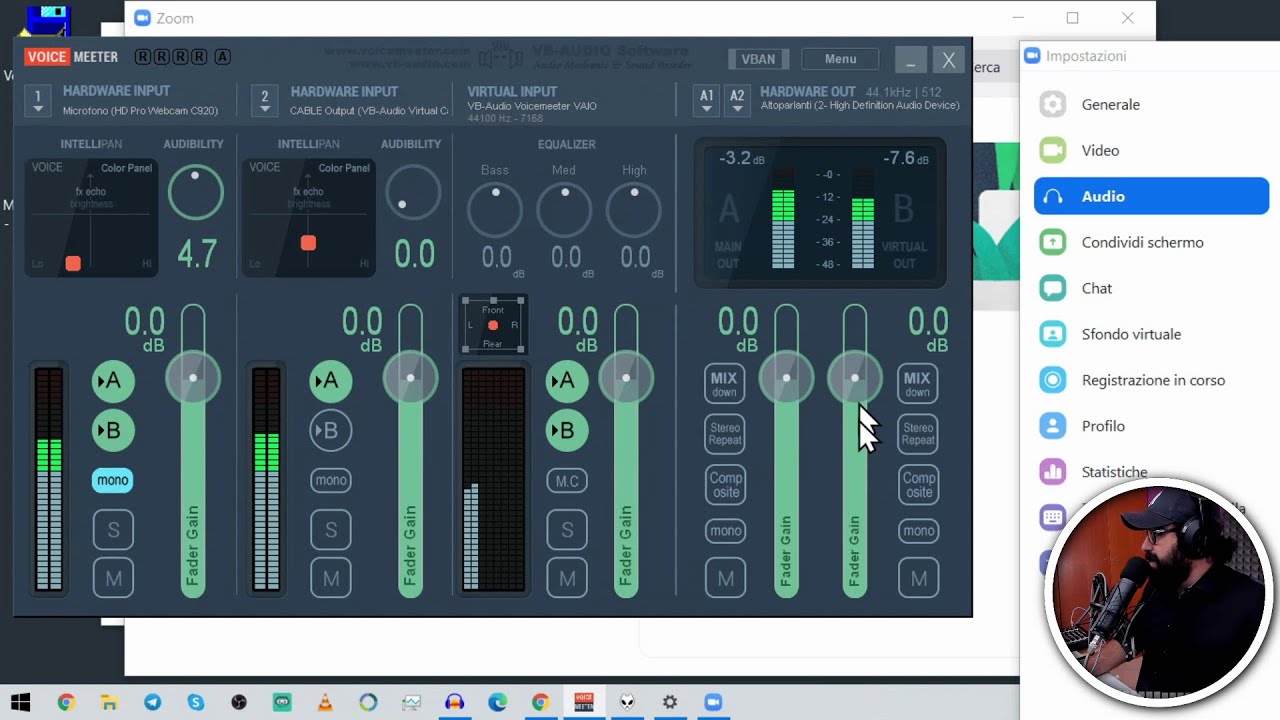Open hardware input 2 device selector
Viewport: 1280px width, 720px height.
point(264,101)
